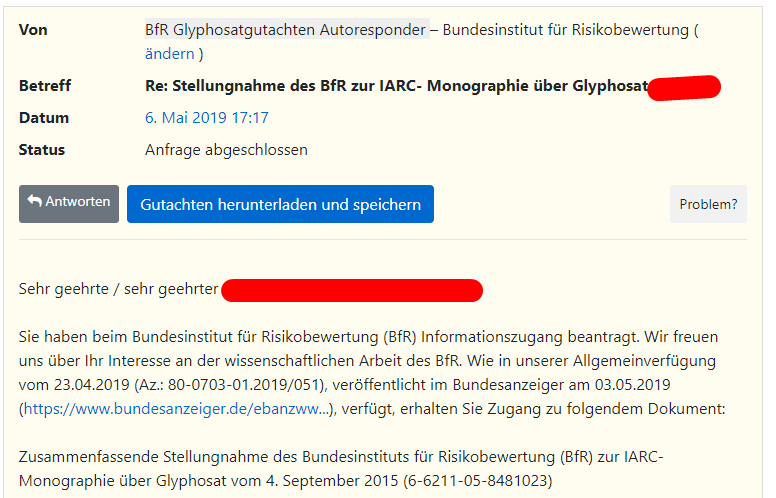Visit the bundesanzeiger.de hyperlink in the message
Image resolution: width=776 pixels, height=498 pixels.
[x=176, y=408]
